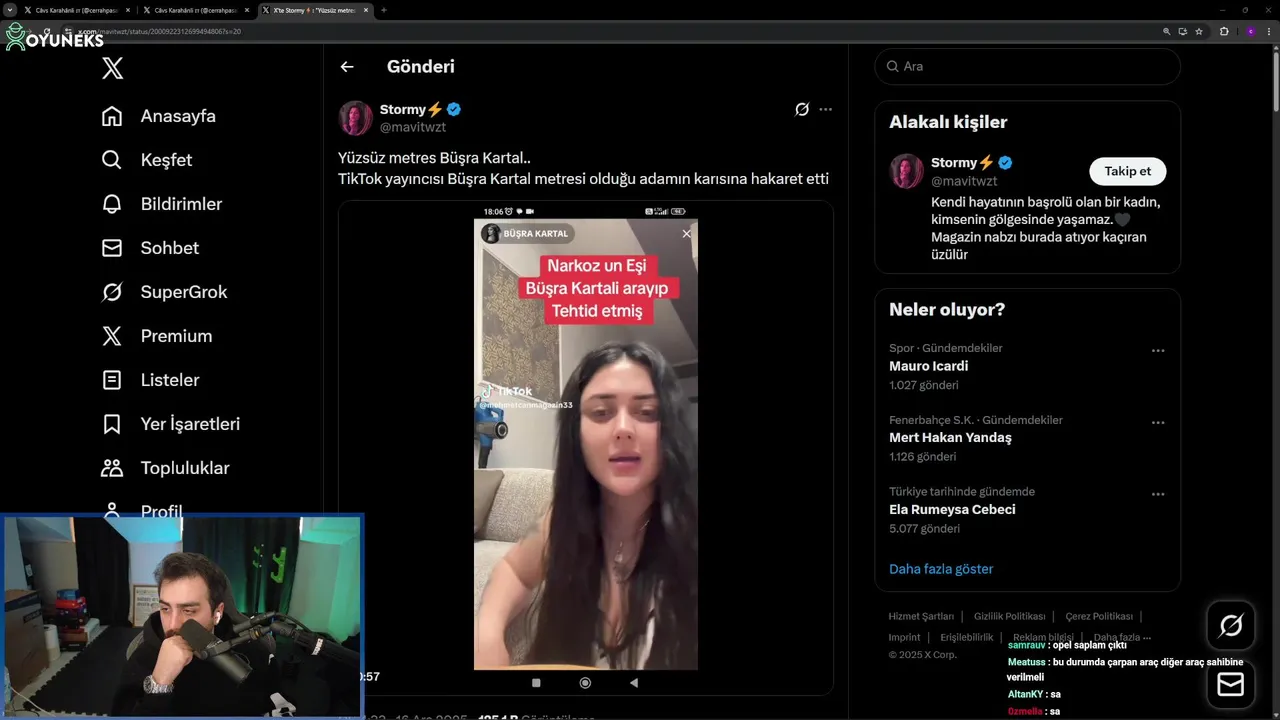The image size is (1280, 720).
Task: Open the Gizlilik Politikası footer link
Action: pos(1009,616)
